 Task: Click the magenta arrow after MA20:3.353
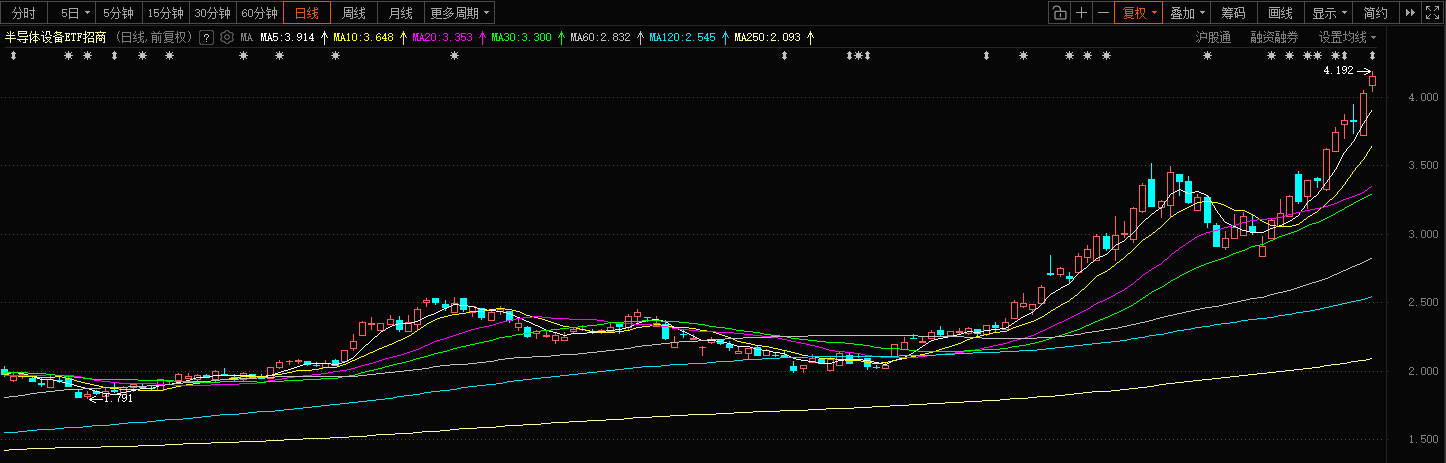pos(482,37)
